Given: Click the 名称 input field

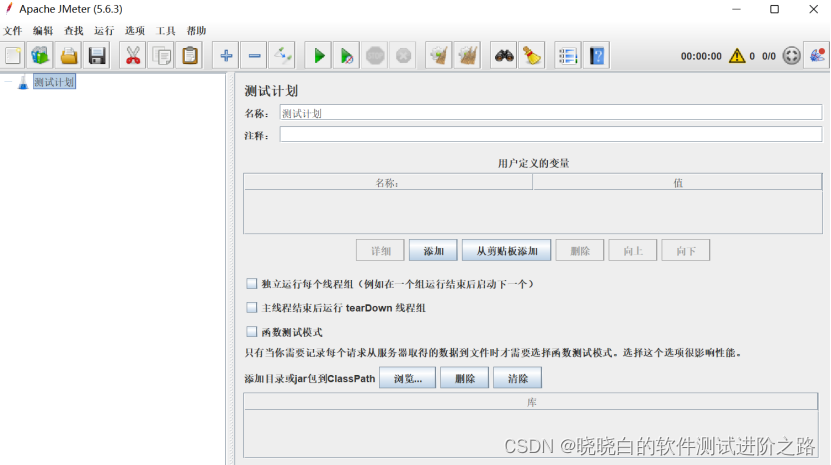Looking at the screenshot, I should tap(551, 113).
